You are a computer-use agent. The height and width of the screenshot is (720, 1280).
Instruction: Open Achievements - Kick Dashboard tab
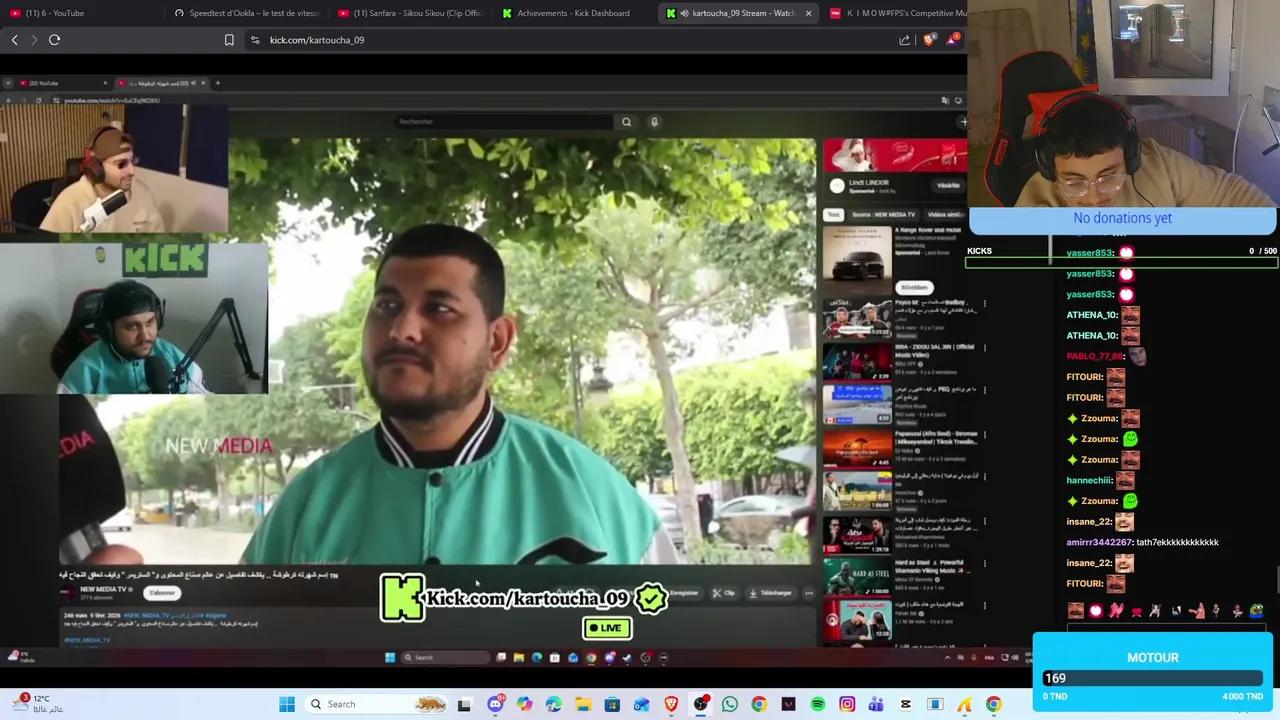pos(573,13)
